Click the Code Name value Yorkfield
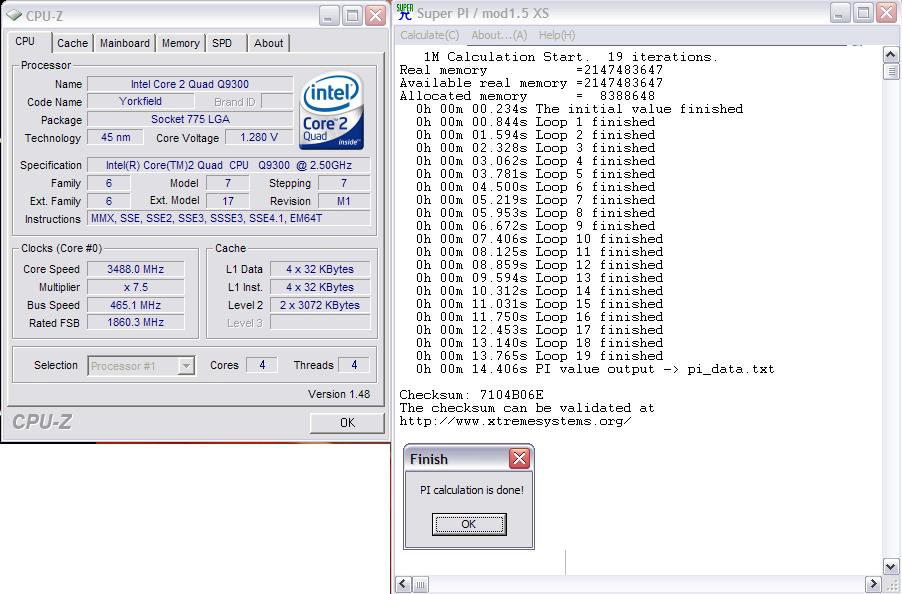Image resolution: width=902 pixels, height=594 pixels. [140, 101]
